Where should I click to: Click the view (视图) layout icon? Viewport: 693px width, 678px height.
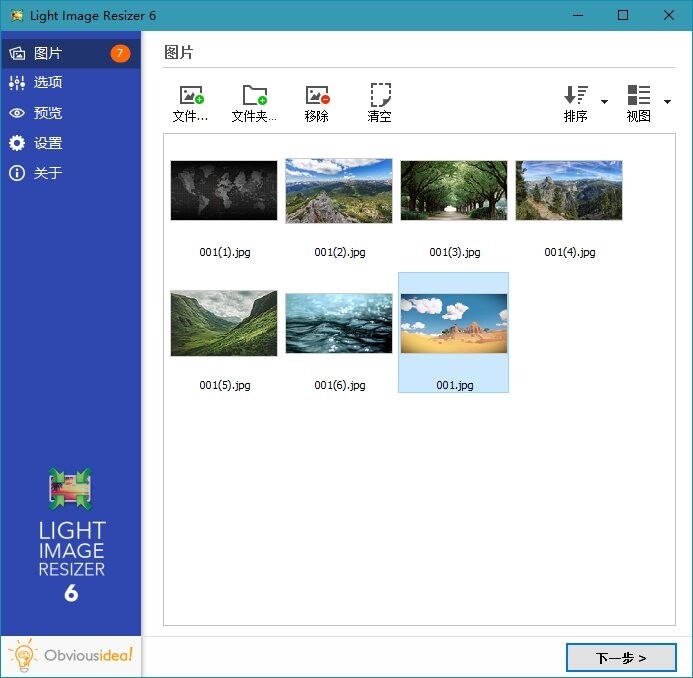point(638,96)
